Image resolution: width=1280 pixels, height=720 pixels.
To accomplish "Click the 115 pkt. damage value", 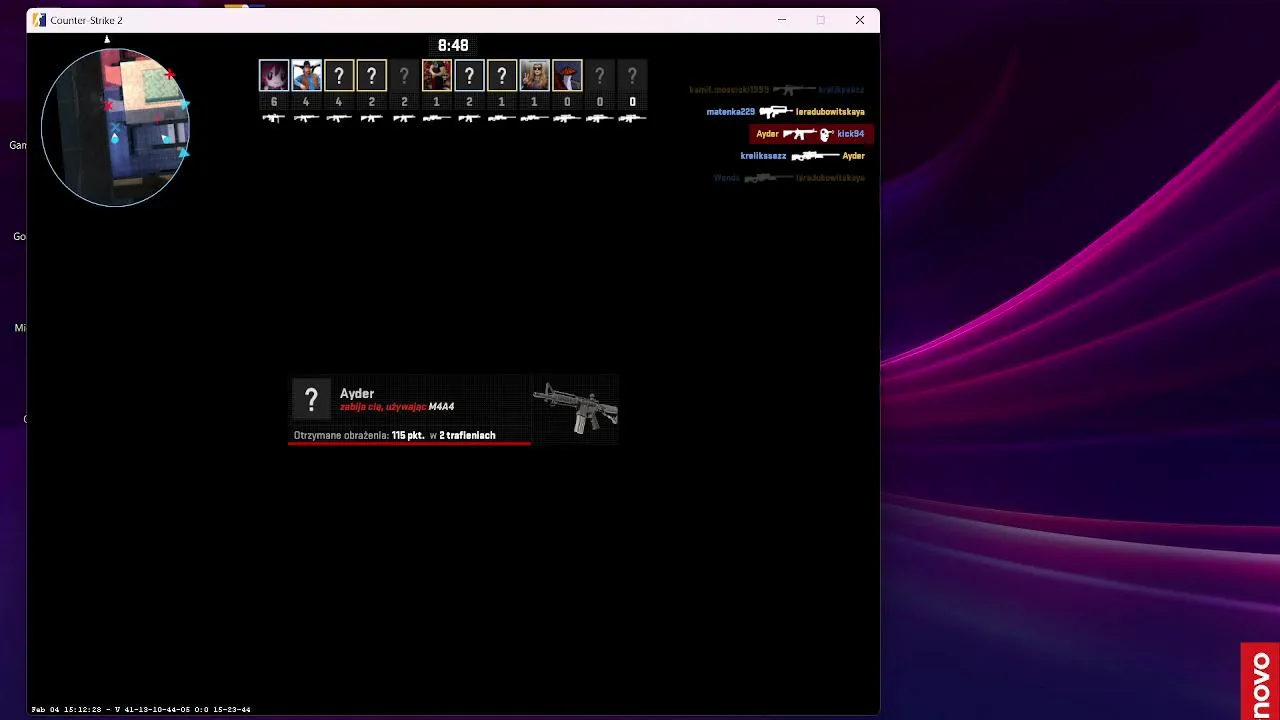I will tap(408, 436).
